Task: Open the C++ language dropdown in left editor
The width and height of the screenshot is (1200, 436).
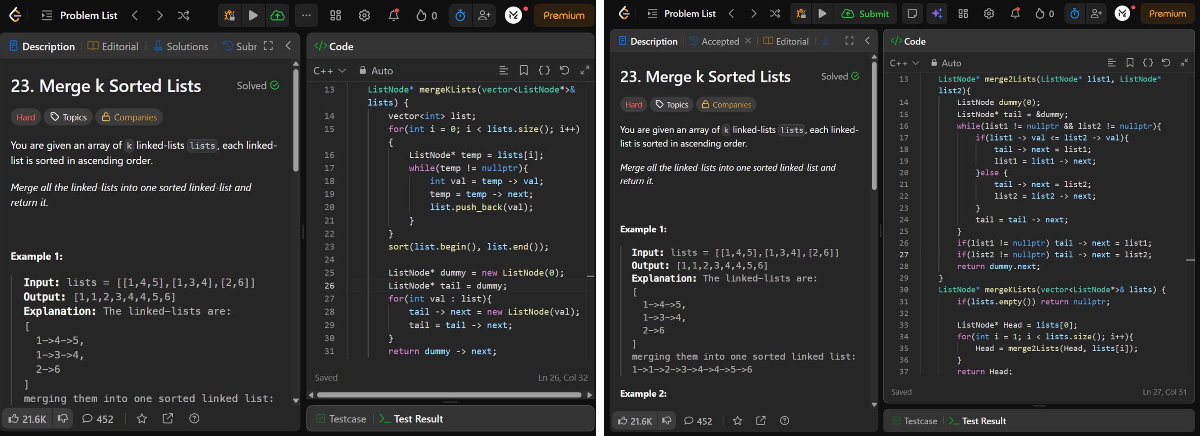Action: [x=329, y=71]
